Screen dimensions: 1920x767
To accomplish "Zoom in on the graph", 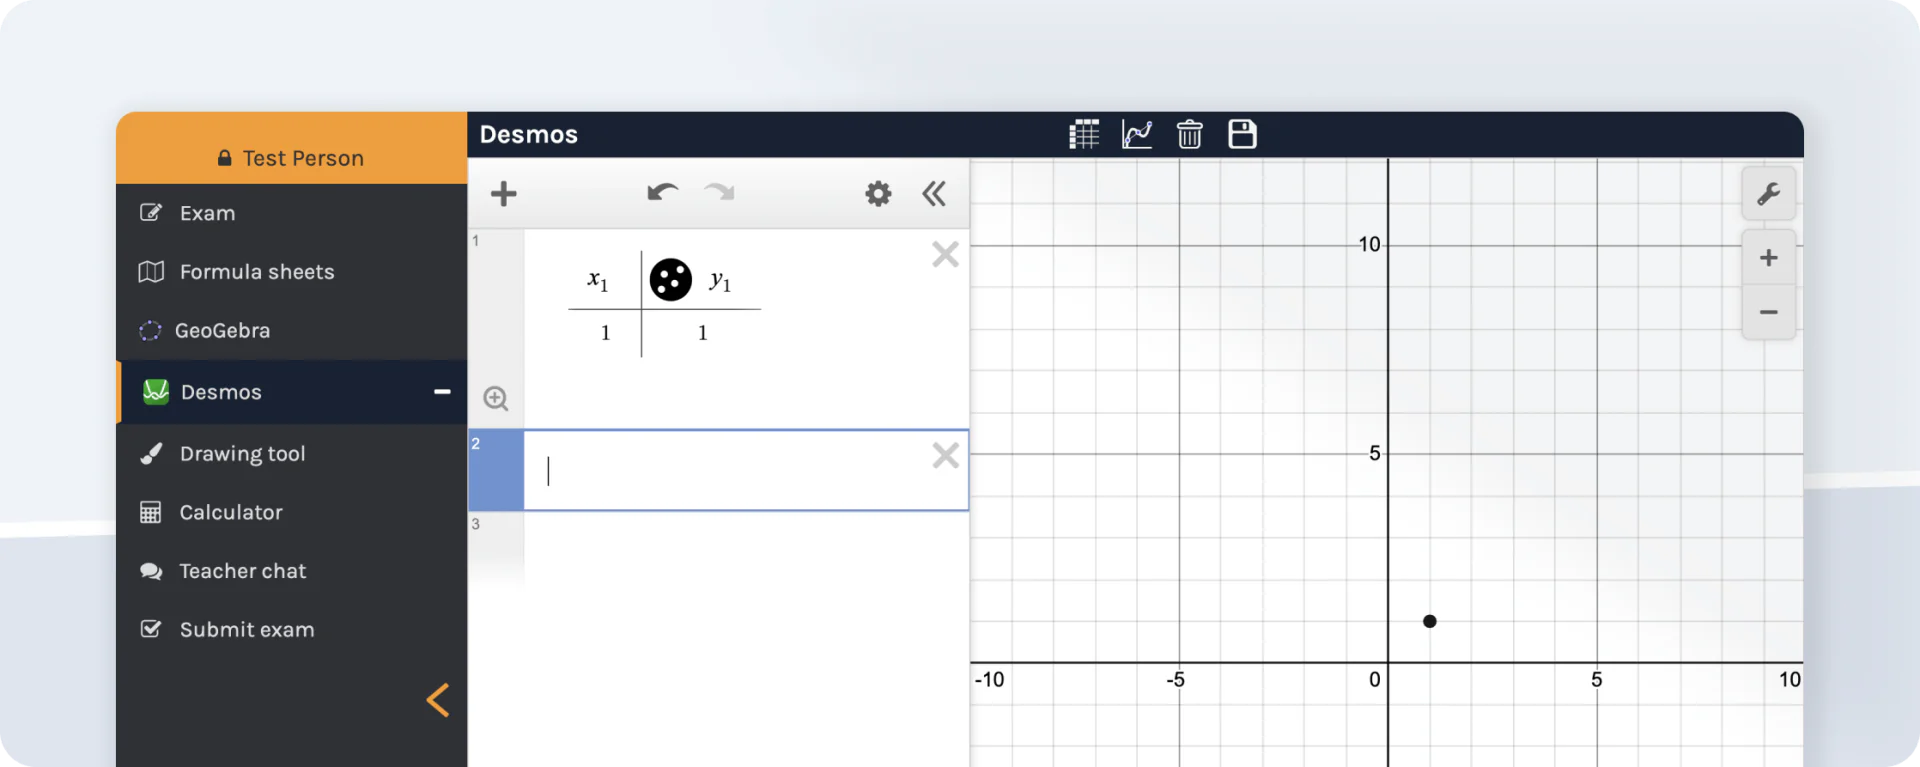I will [1768, 258].
